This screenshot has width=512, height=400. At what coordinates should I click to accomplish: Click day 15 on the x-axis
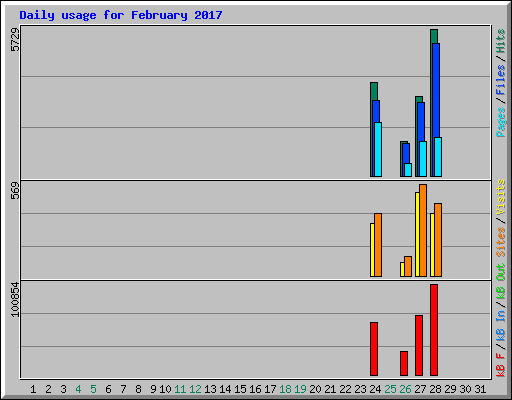[240, 389]
